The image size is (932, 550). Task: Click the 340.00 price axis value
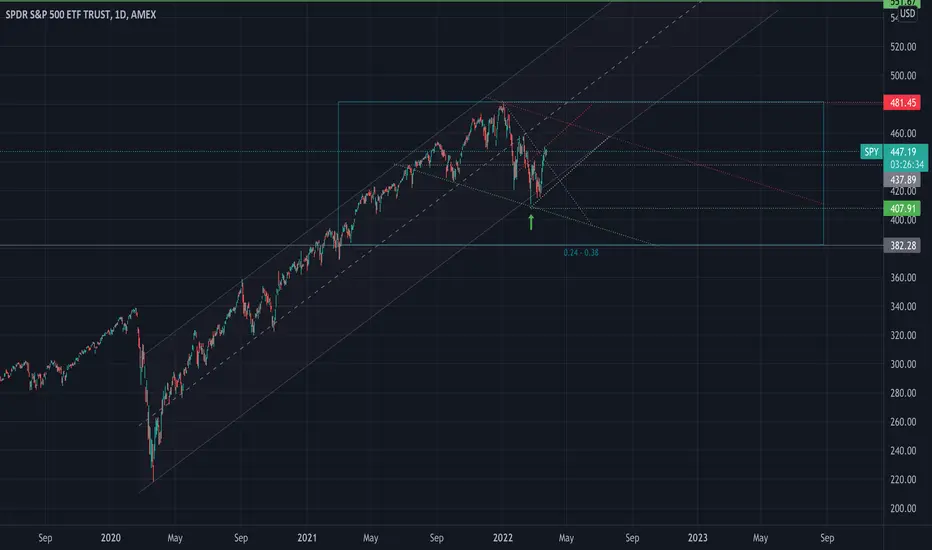click(x=903, y=307)
